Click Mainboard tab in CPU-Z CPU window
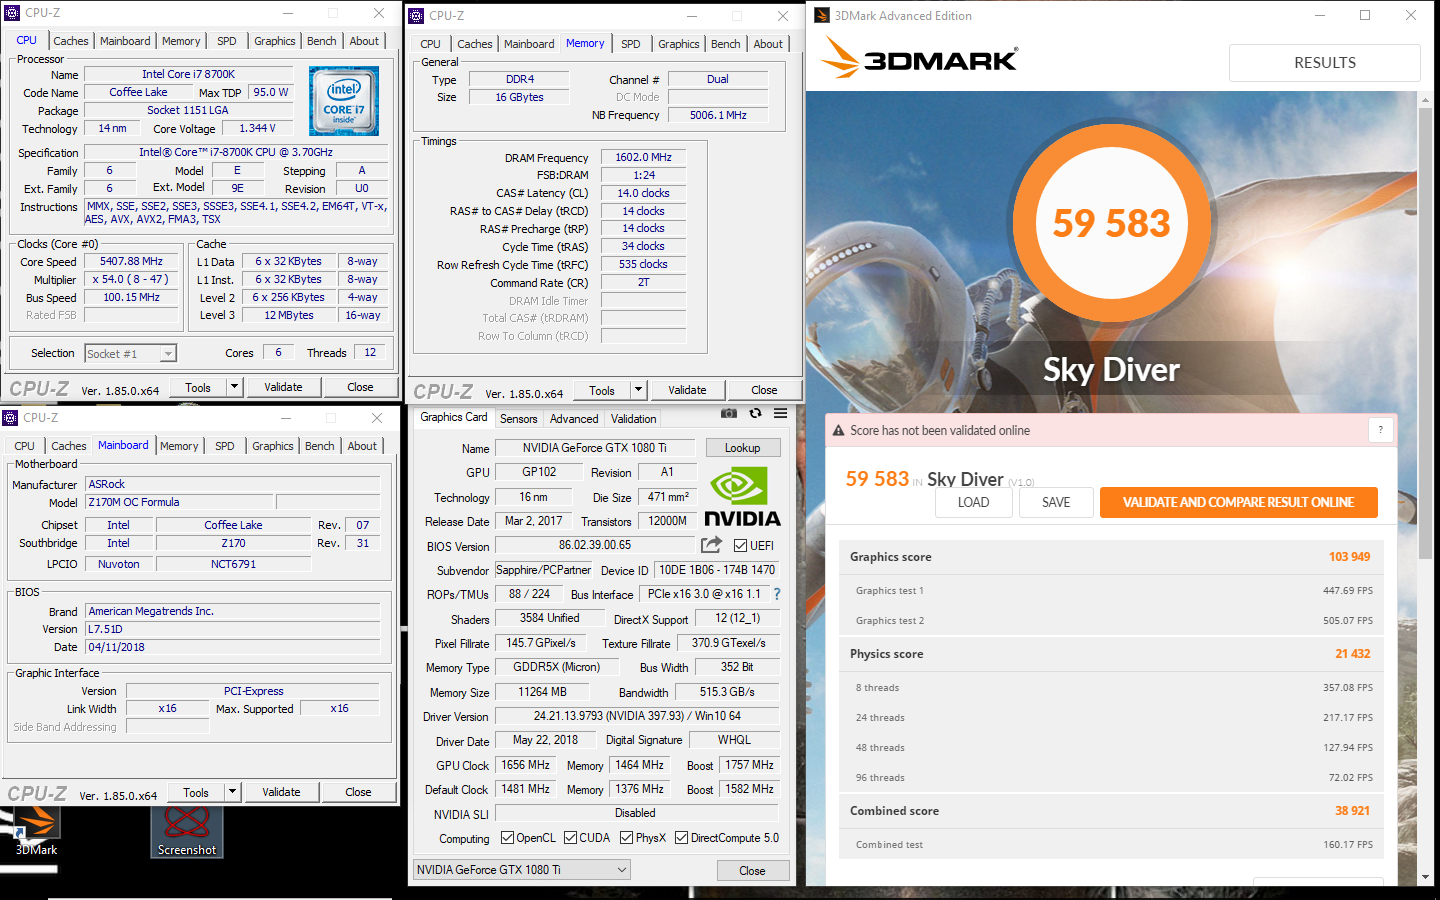The width and height of the screenshot is (1440, 900). (125, 41)
